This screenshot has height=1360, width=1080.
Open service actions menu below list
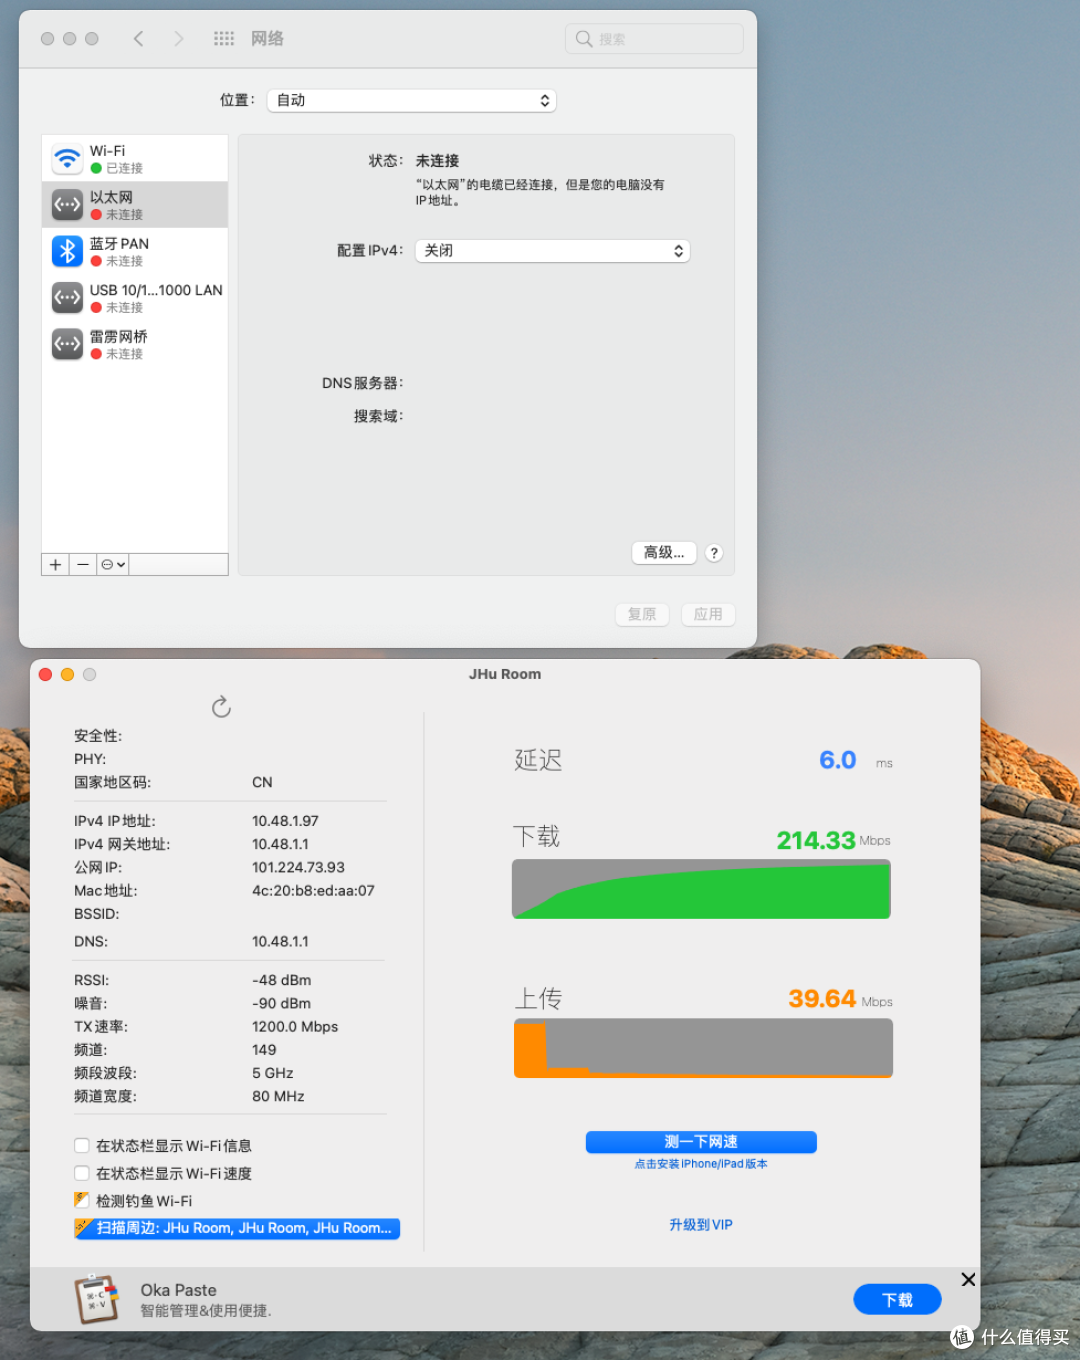coord(113,565)
